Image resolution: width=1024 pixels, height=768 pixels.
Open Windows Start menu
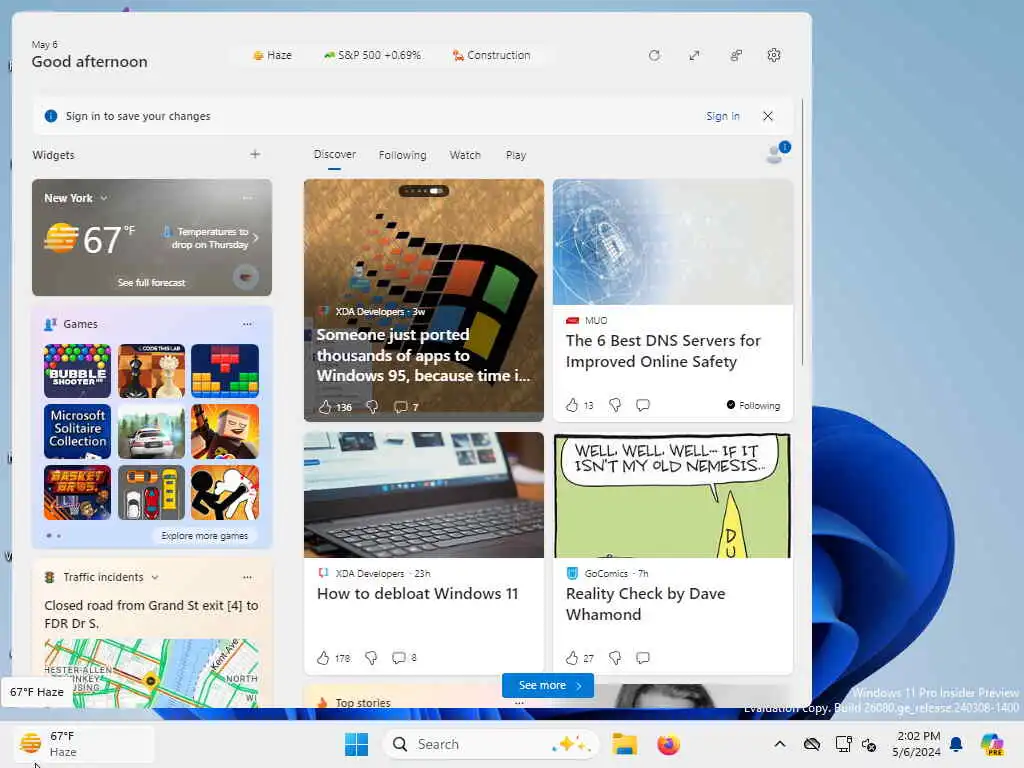tap(357, 744)
